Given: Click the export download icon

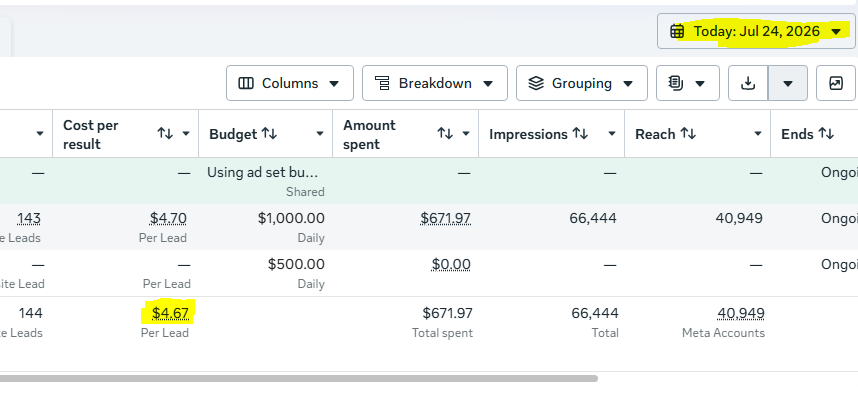Looking at the screenshot, I should 748,83.
